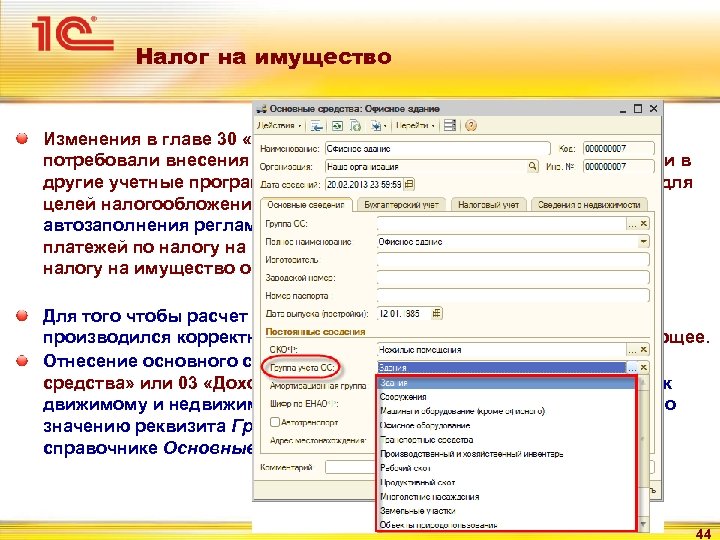Clear the Группа учета ОС field with X
The height and width of the screenshot is (540, 720).
tap(644, 367)
